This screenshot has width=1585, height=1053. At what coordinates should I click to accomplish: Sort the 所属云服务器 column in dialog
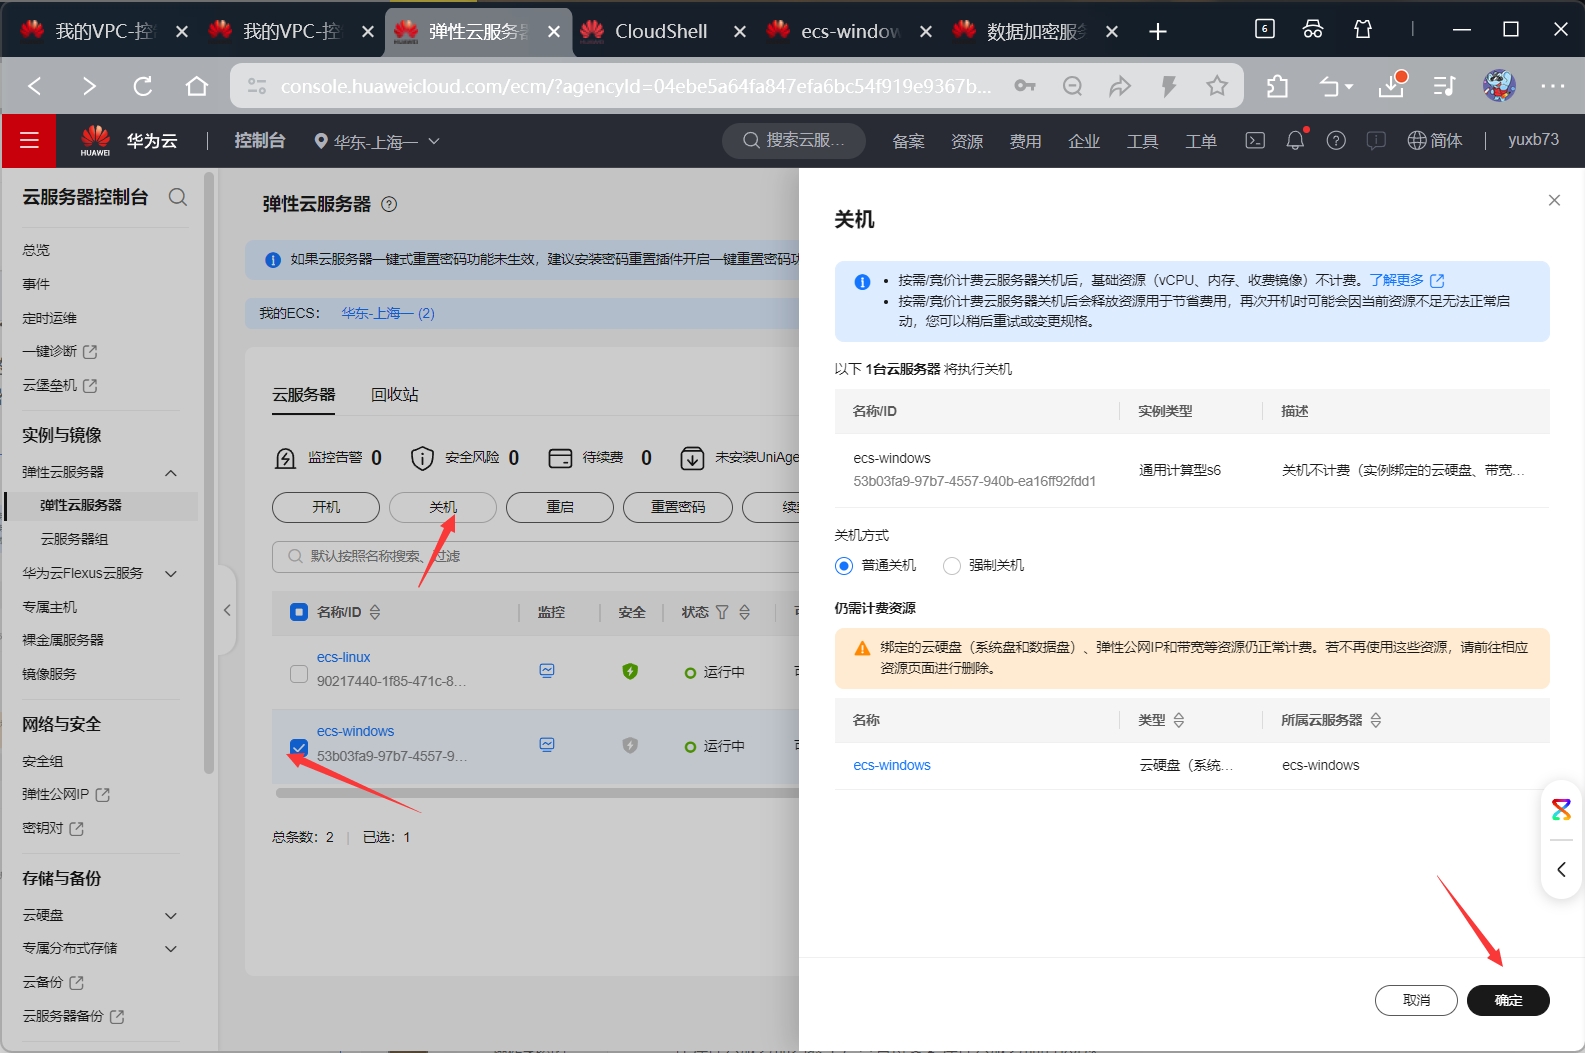click(x=1376, y=720)
